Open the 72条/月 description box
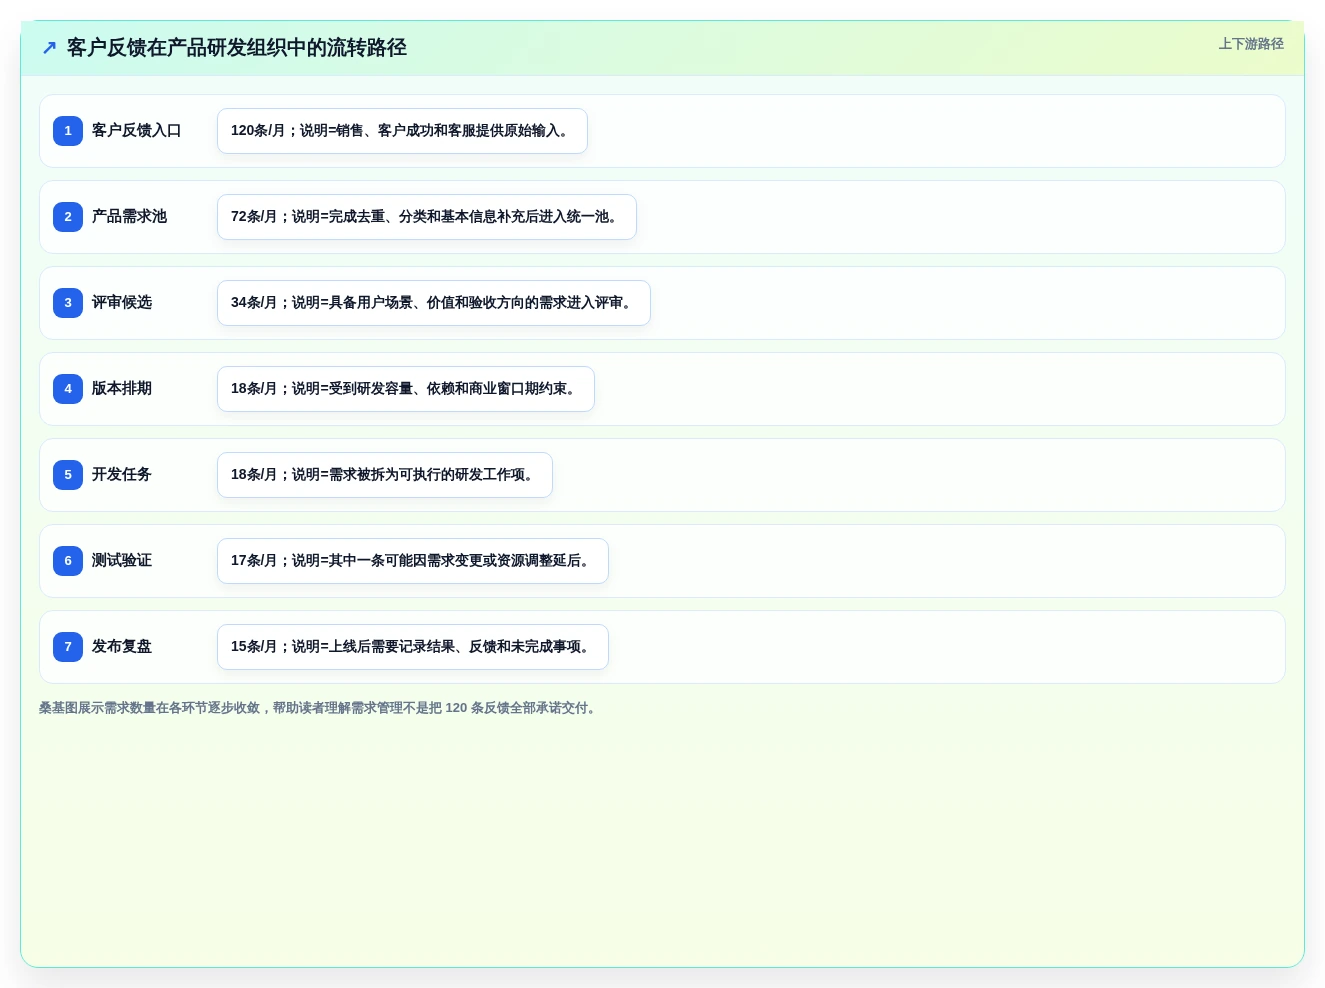 427,217
